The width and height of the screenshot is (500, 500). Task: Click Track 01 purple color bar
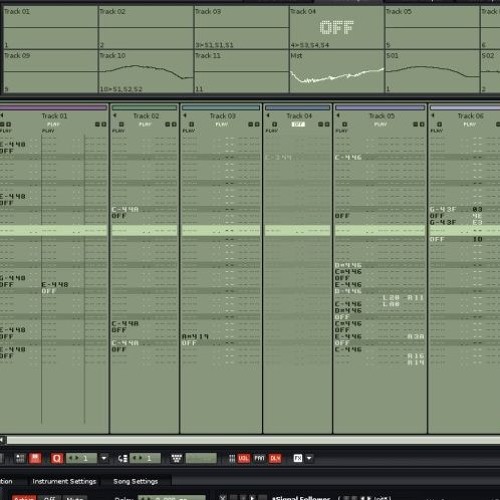tap(53, 107)
